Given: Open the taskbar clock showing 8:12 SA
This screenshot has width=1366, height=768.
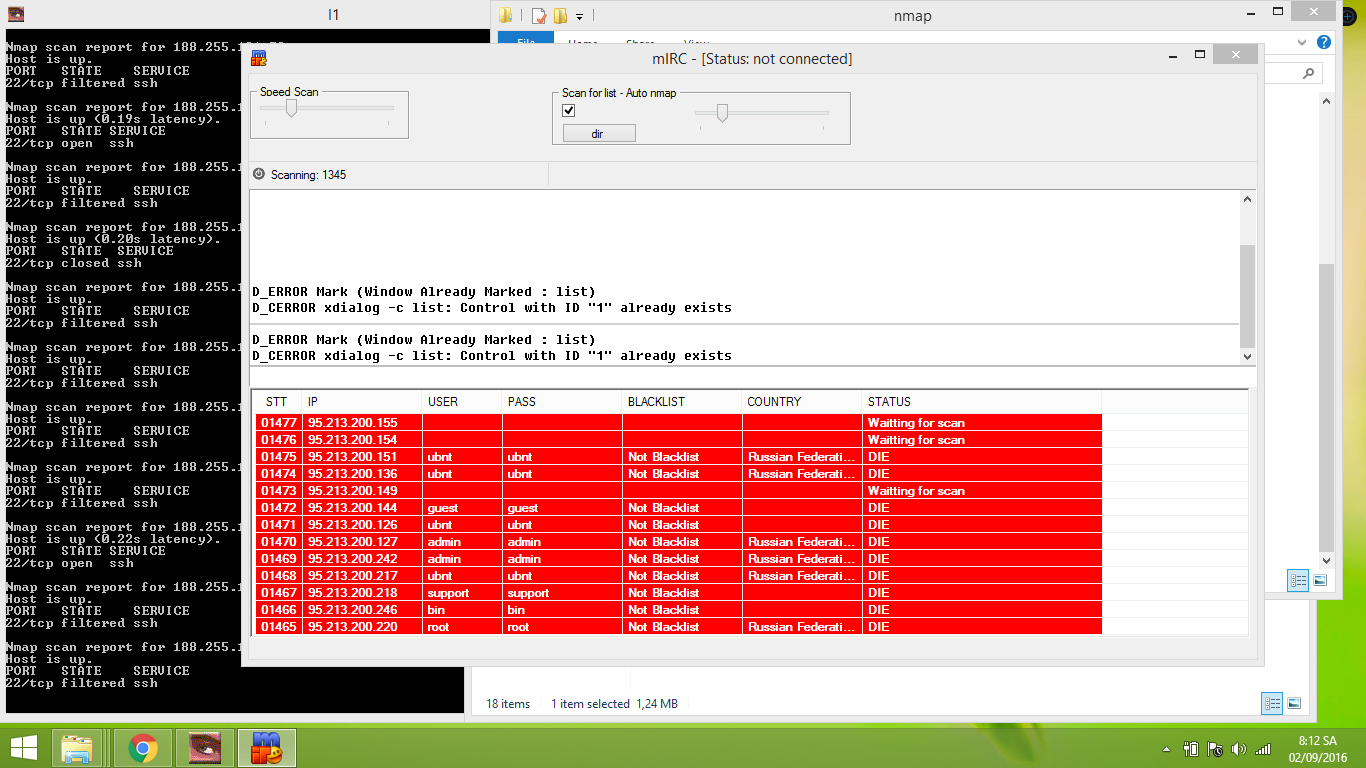Looking at the screenshot, I should (1317, 748).
